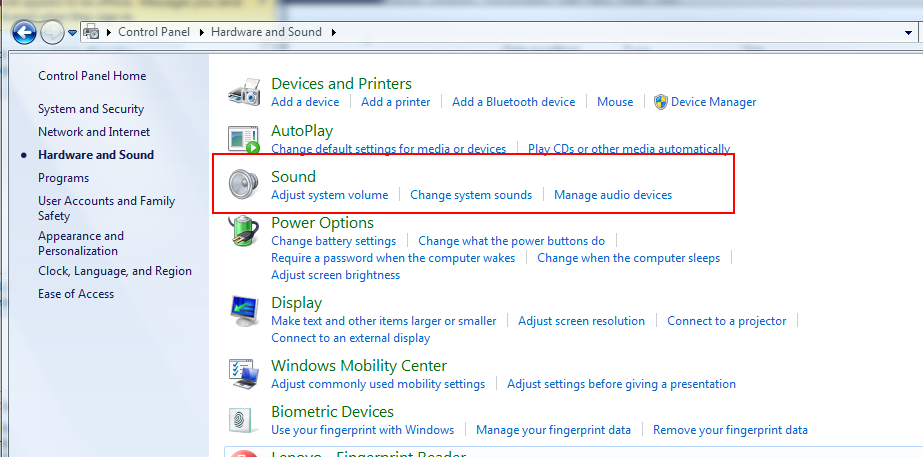This screenshot has width=923, height=457.
Task: Click the Hardware and Sound breadcrumb
Action: 266,32
